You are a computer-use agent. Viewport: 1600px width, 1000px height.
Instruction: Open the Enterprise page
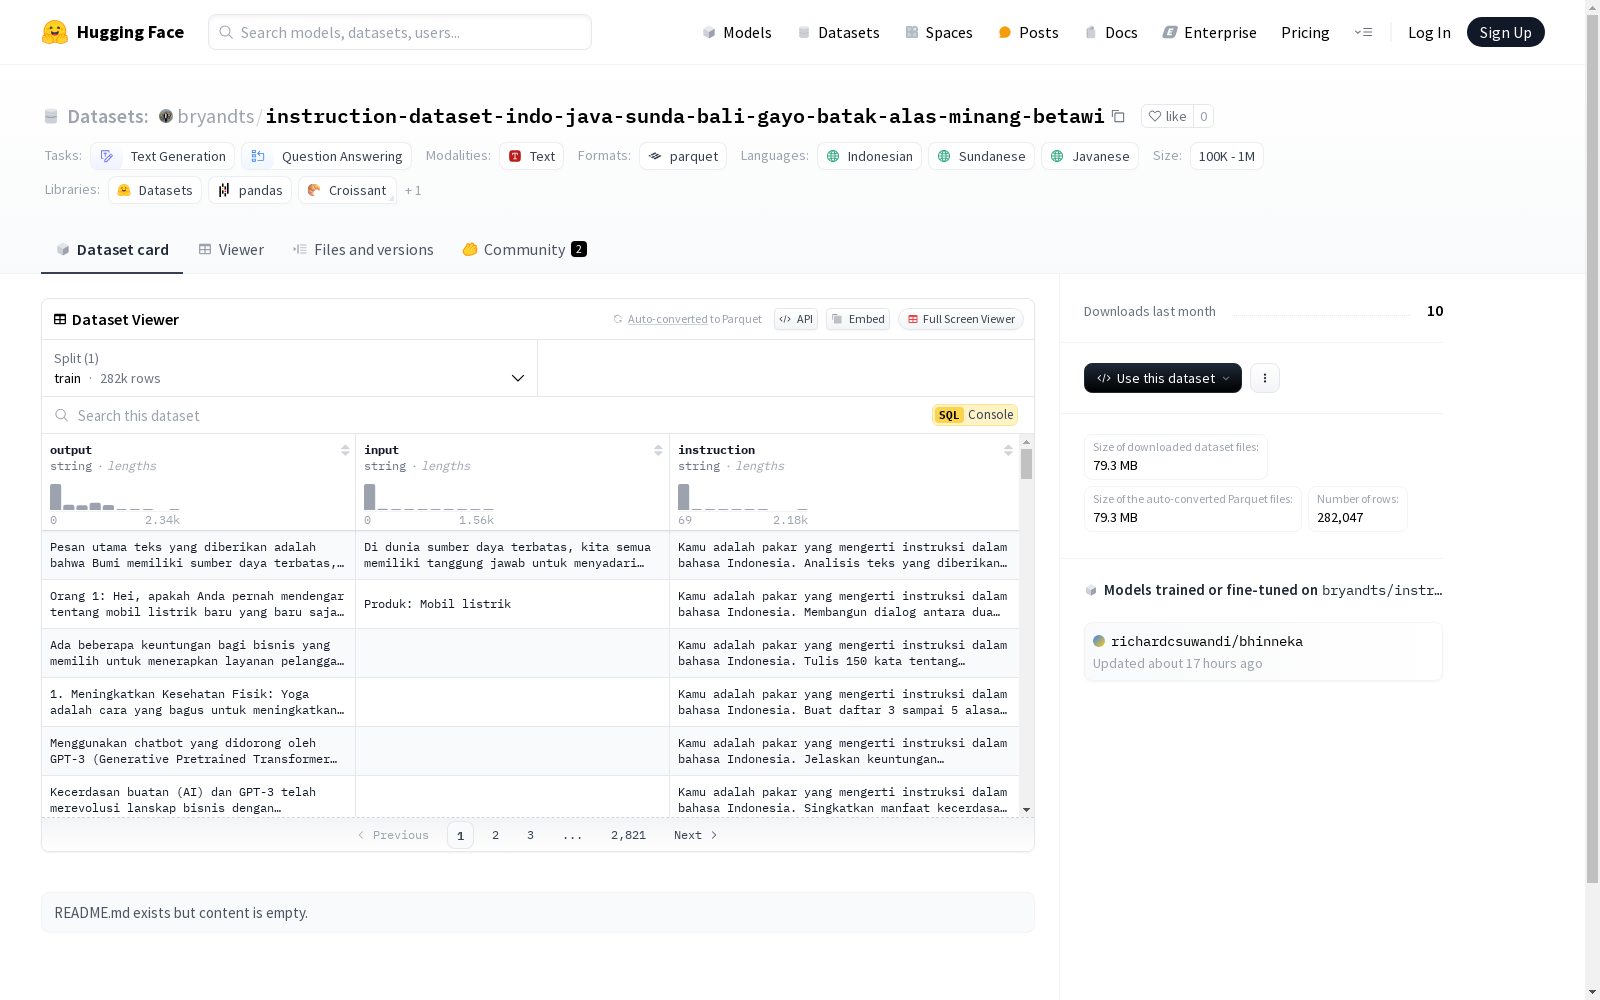pos(1210,32)
